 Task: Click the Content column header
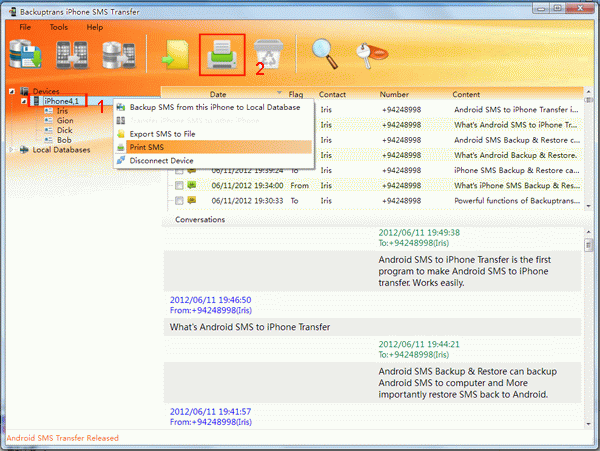point(466,94)
